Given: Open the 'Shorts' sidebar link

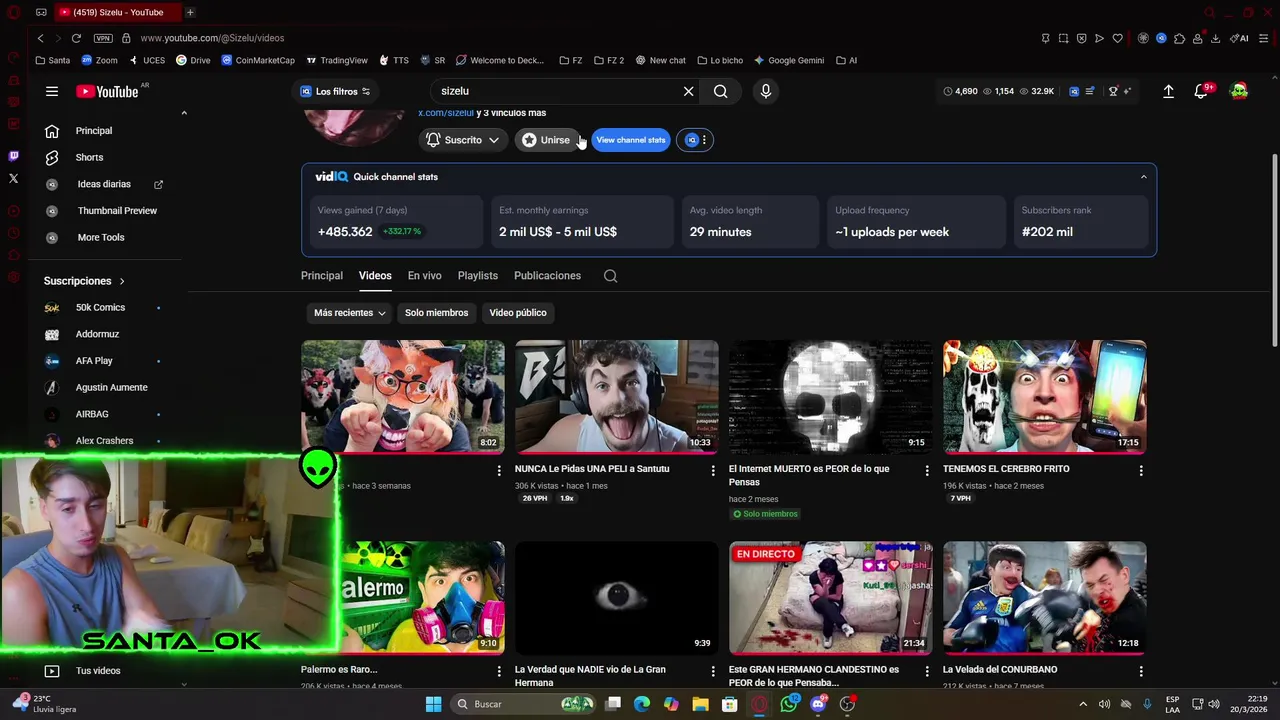Looking at the screenshot, I should coord(89,158).
